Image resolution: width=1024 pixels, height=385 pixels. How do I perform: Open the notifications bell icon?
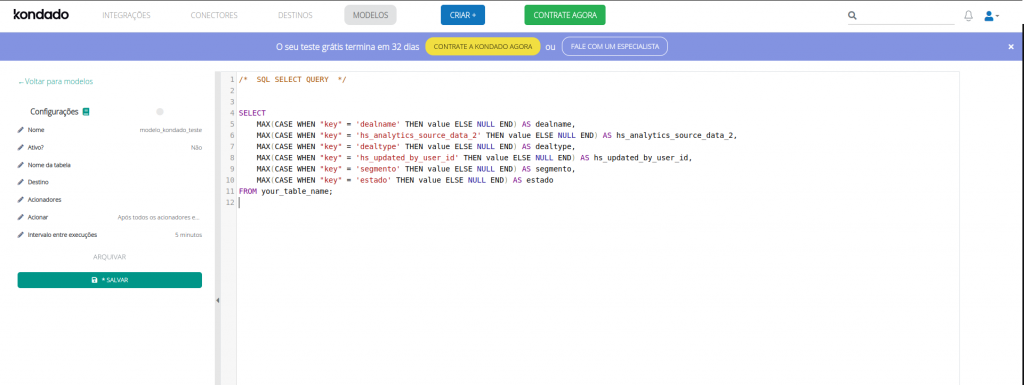(968, 16)
